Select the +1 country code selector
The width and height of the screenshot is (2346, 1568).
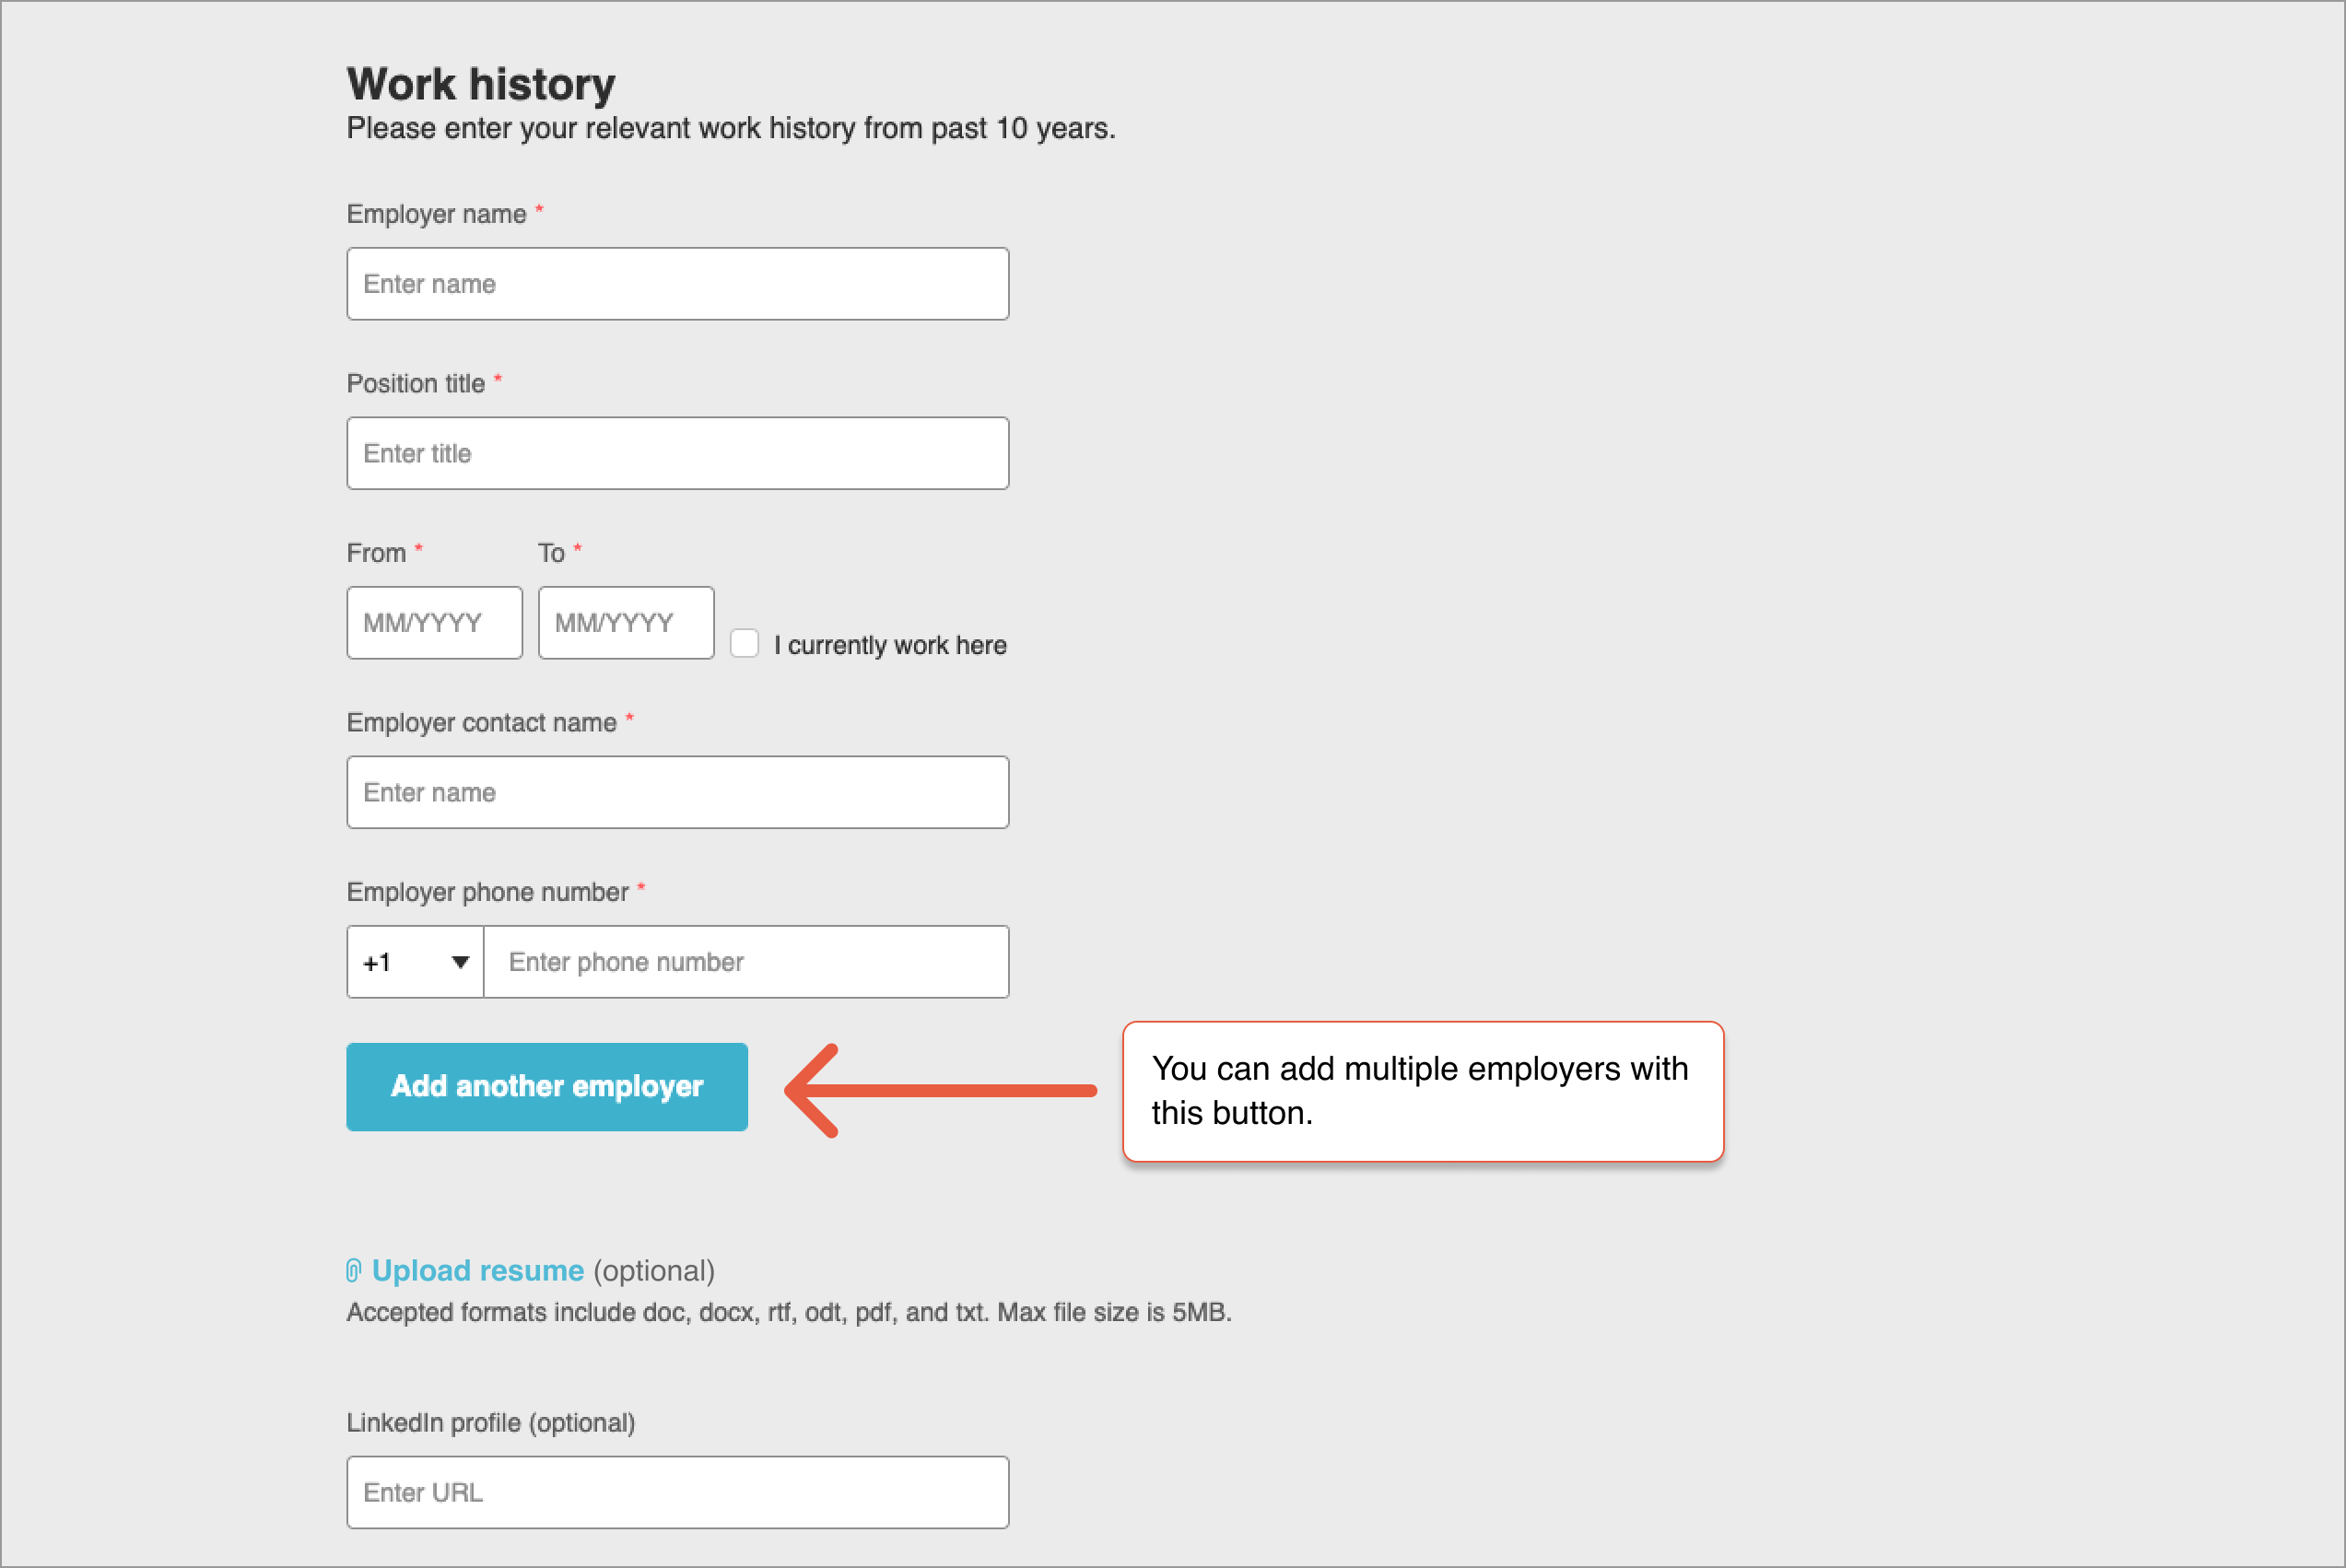(x=413, y=961)
